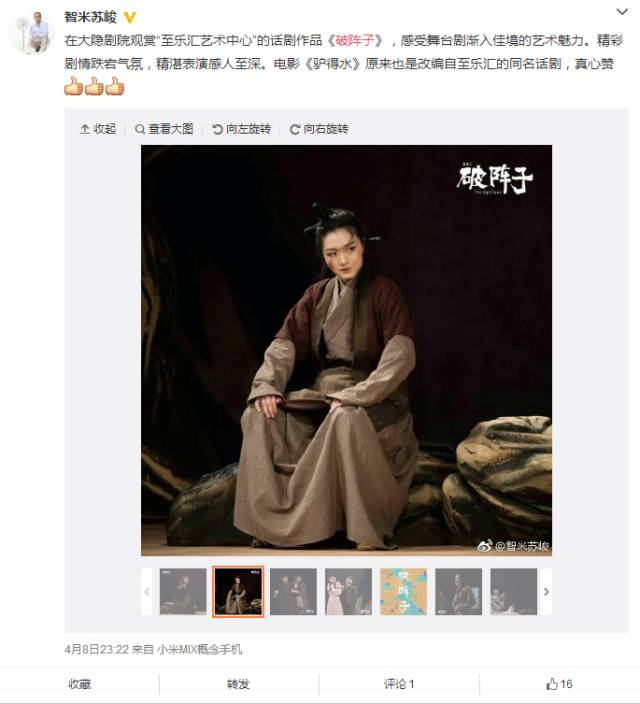Rotate image left with 向左旋转
The height and width of the screenshot is (704, 640).
coord(241,129)
